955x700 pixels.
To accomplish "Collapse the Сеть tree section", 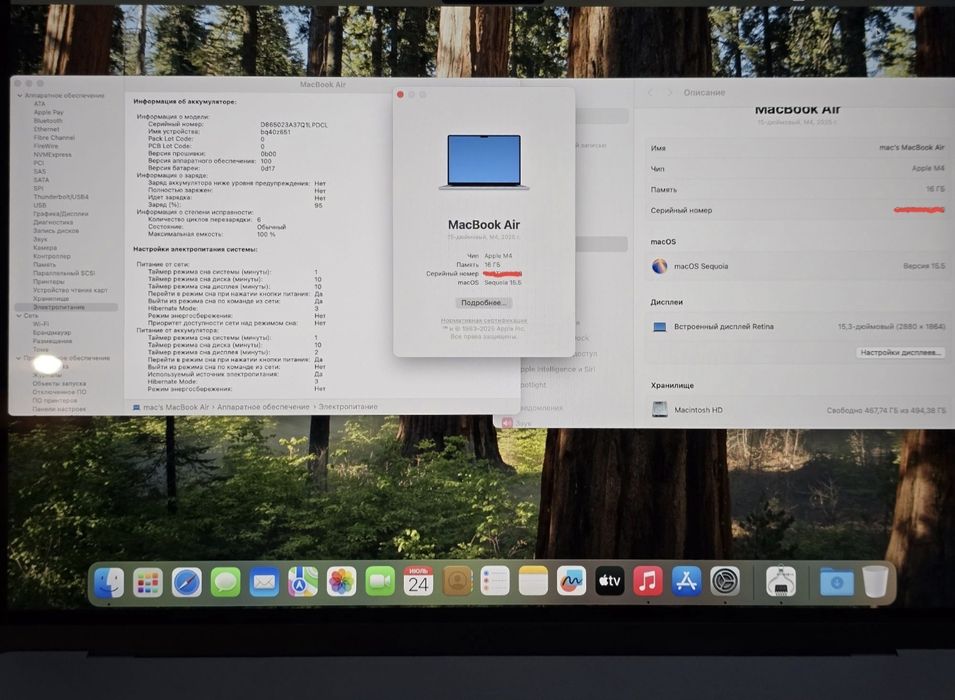I will pyautogui.click(x=19, y=316).
